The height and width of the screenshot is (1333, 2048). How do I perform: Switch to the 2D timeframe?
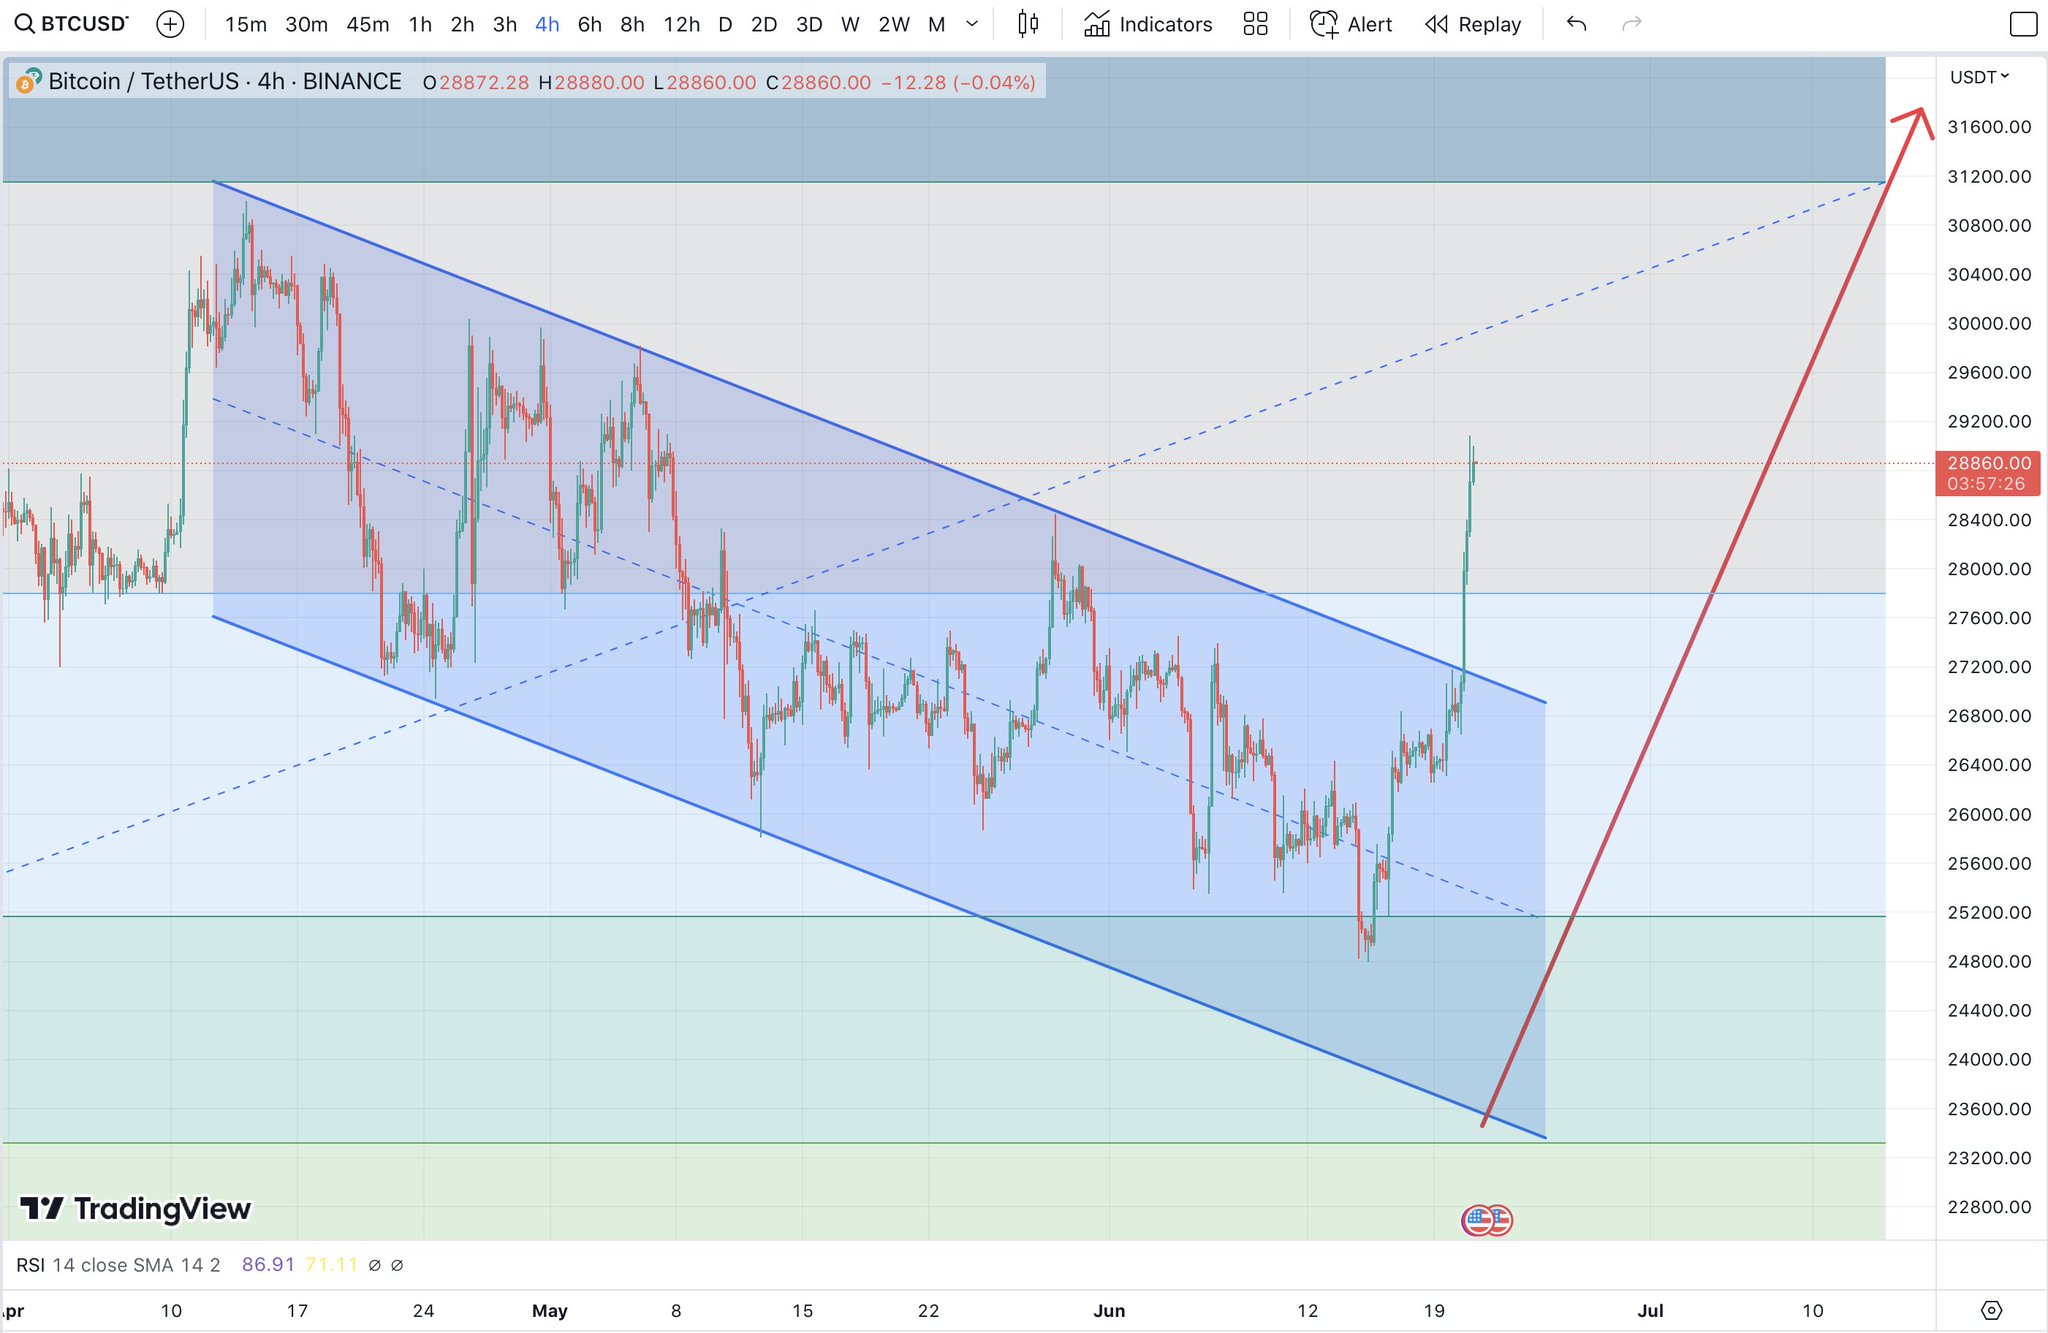pyautogui.click(x=764, y=24)
